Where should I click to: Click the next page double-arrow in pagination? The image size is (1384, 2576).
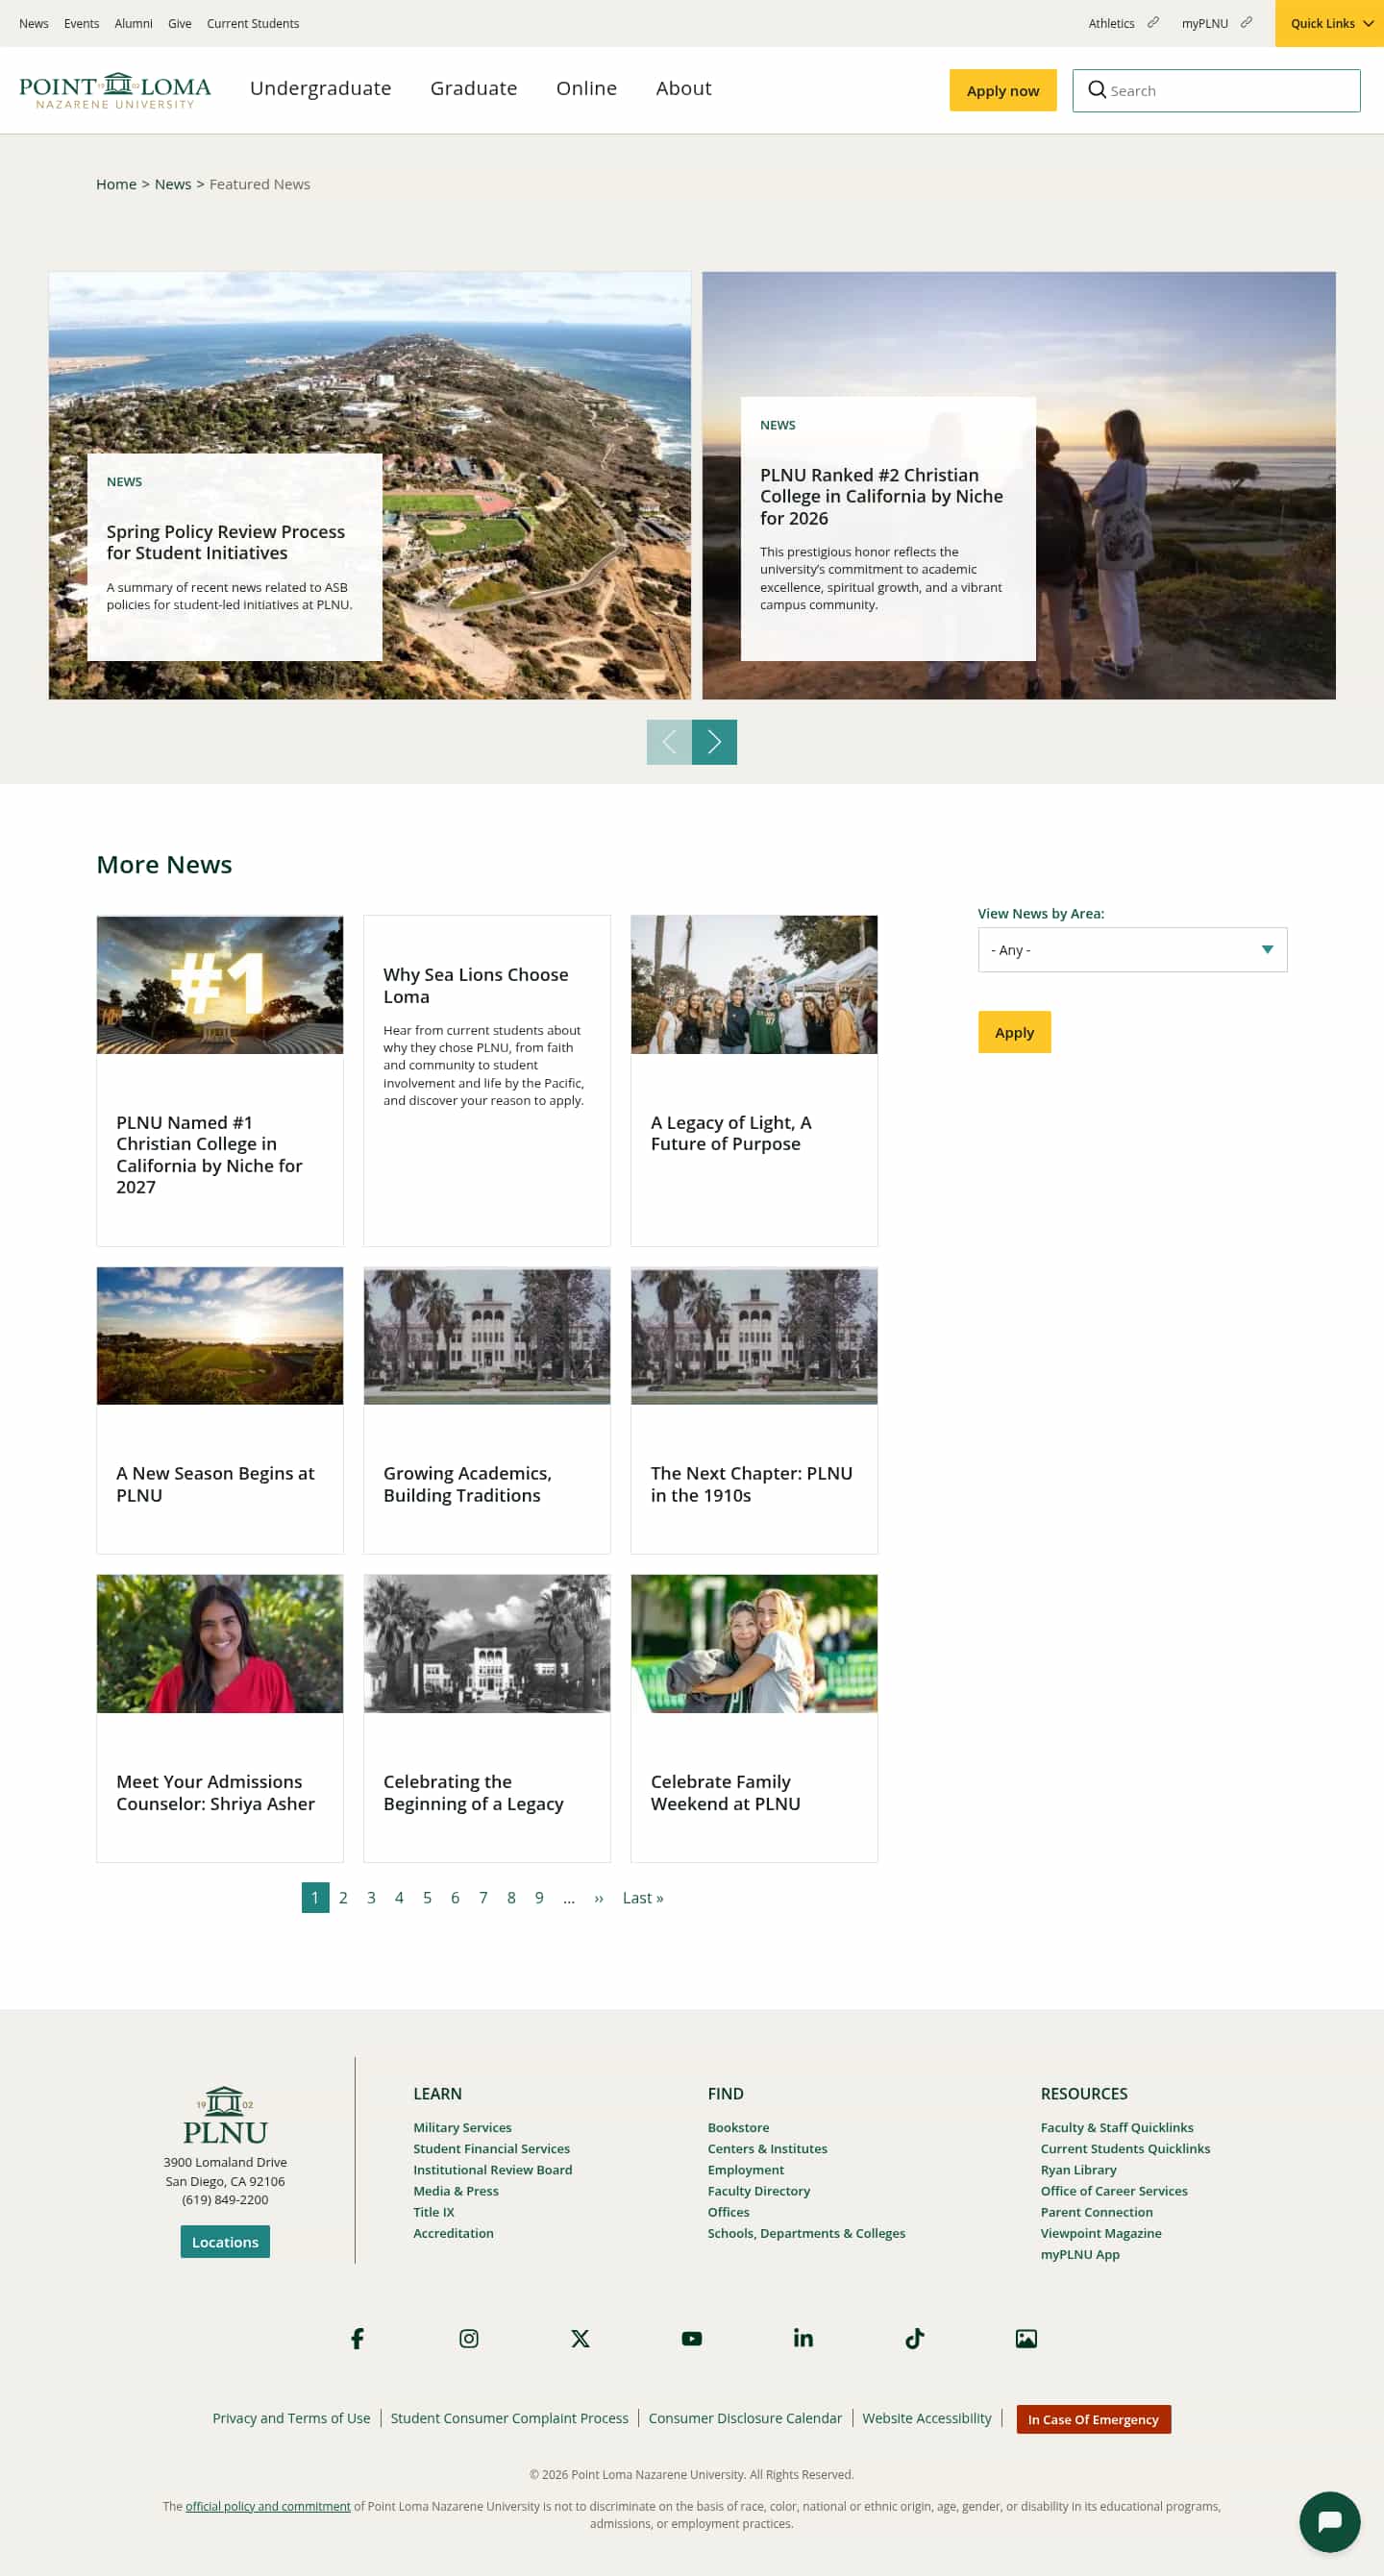(x=599, y=1897)
